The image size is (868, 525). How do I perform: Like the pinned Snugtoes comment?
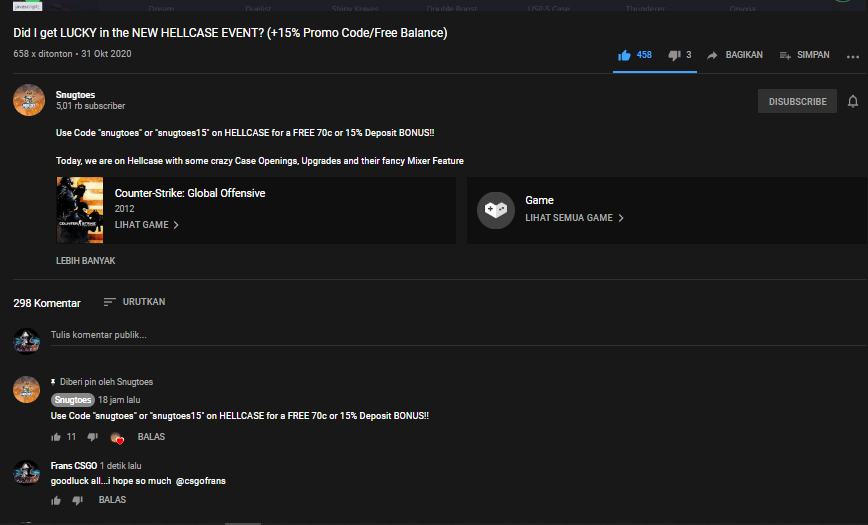[x=56, y=437]
